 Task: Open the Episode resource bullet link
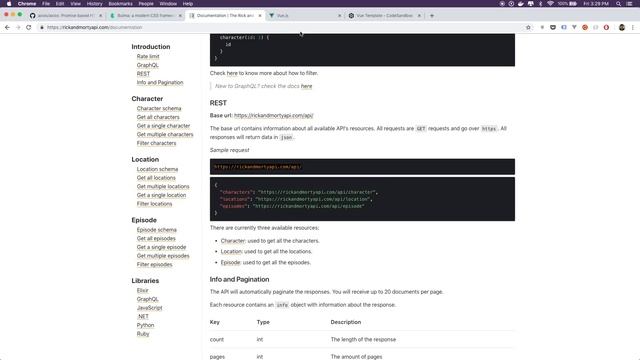[230, 262]
